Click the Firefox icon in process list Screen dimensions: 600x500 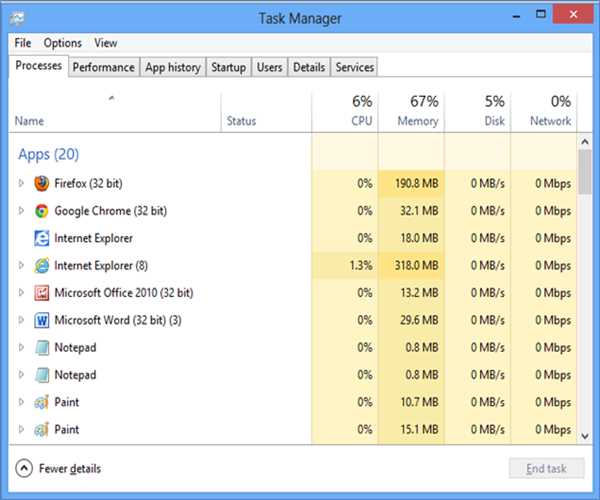coord(42,184)
